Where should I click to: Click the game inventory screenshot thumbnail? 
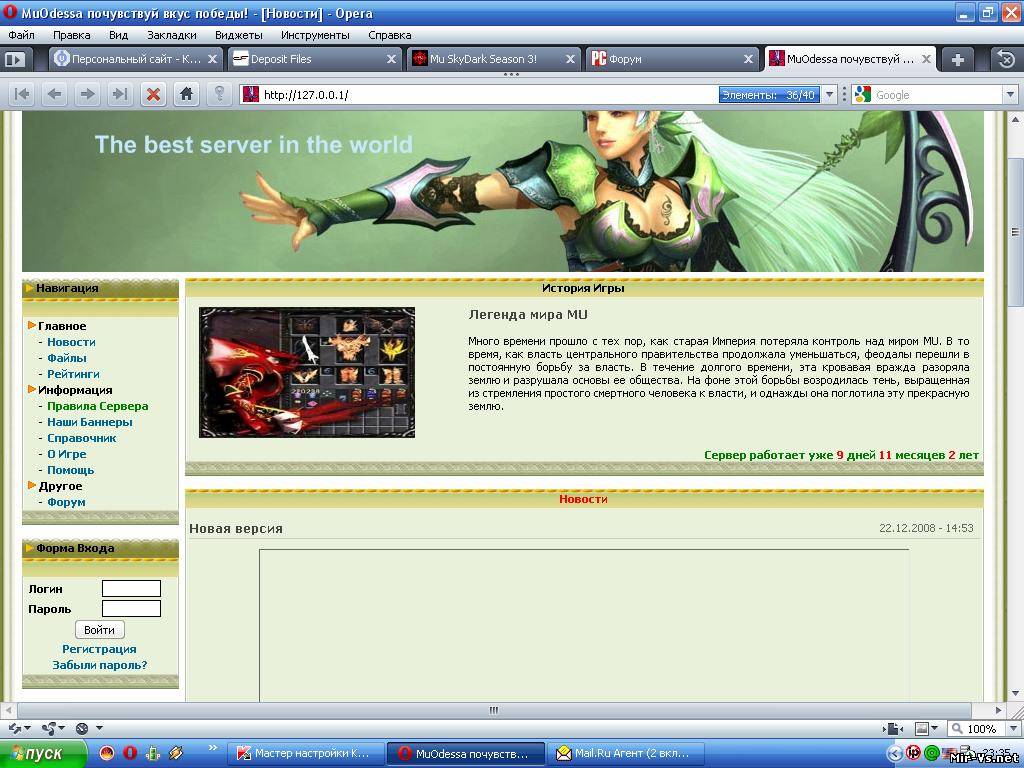pyautogui.click(x=307, y=372)
